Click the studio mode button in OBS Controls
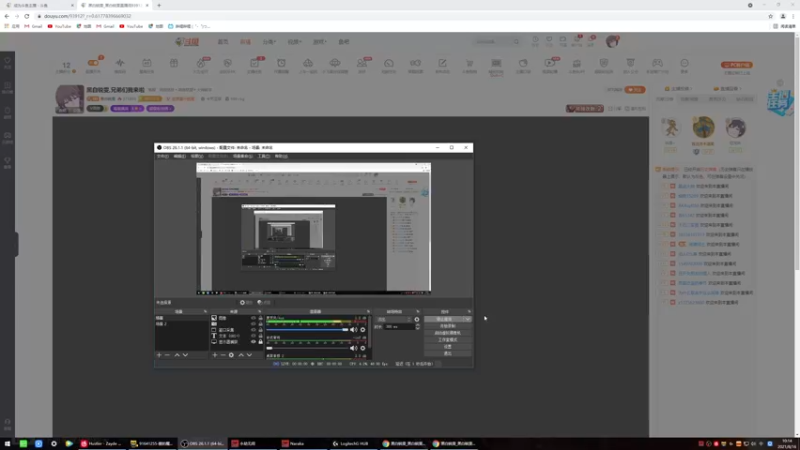800x450 pixels. [x=447, y=340]
